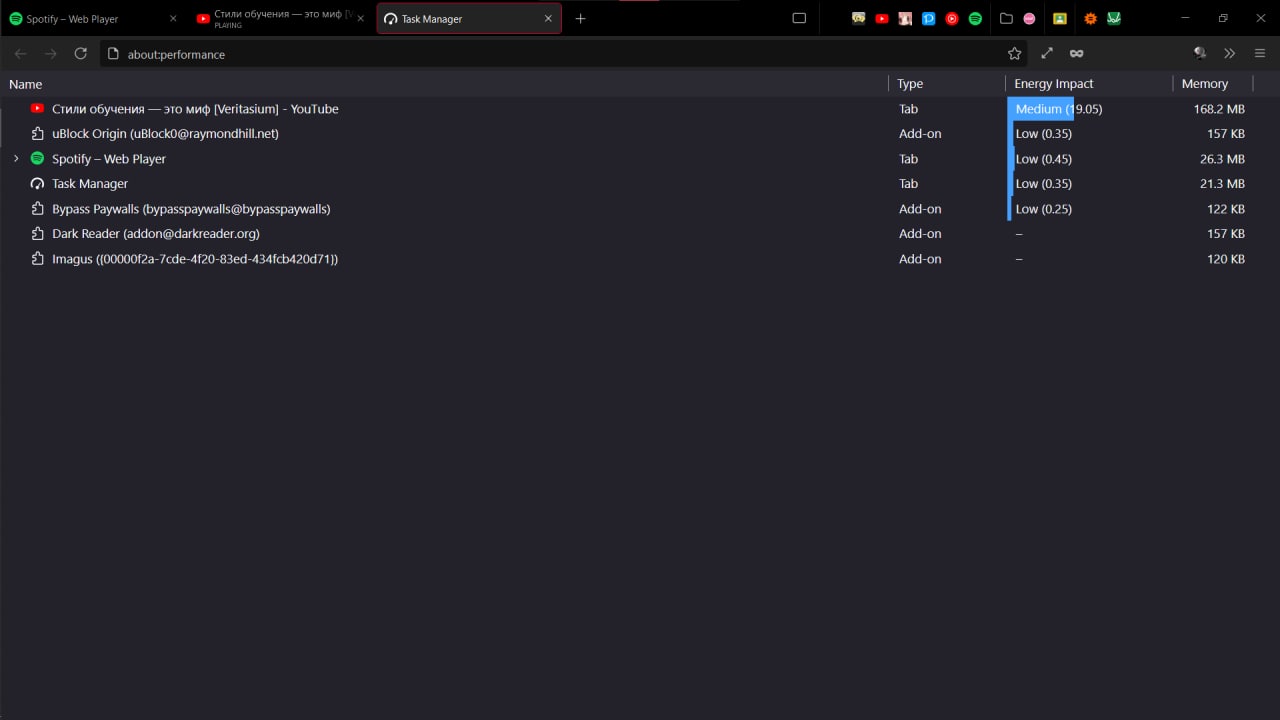Image resolution: width=1280 pixels, height=720 pixels.
Task: Open the green Spotify bookmark icon
Action: tap(975, 18)
